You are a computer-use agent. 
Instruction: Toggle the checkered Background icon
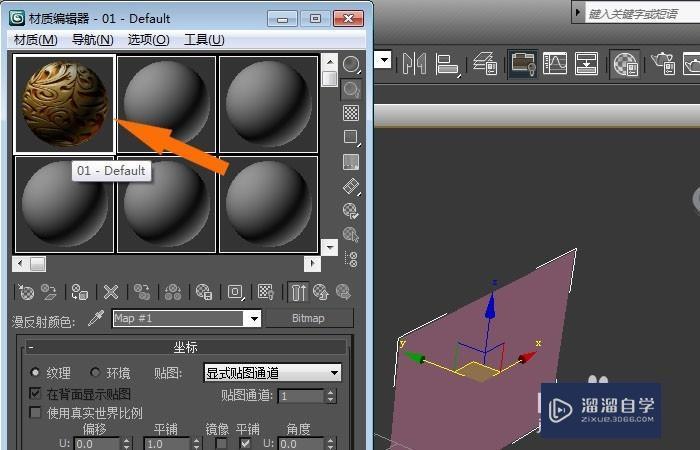(351, 113)
